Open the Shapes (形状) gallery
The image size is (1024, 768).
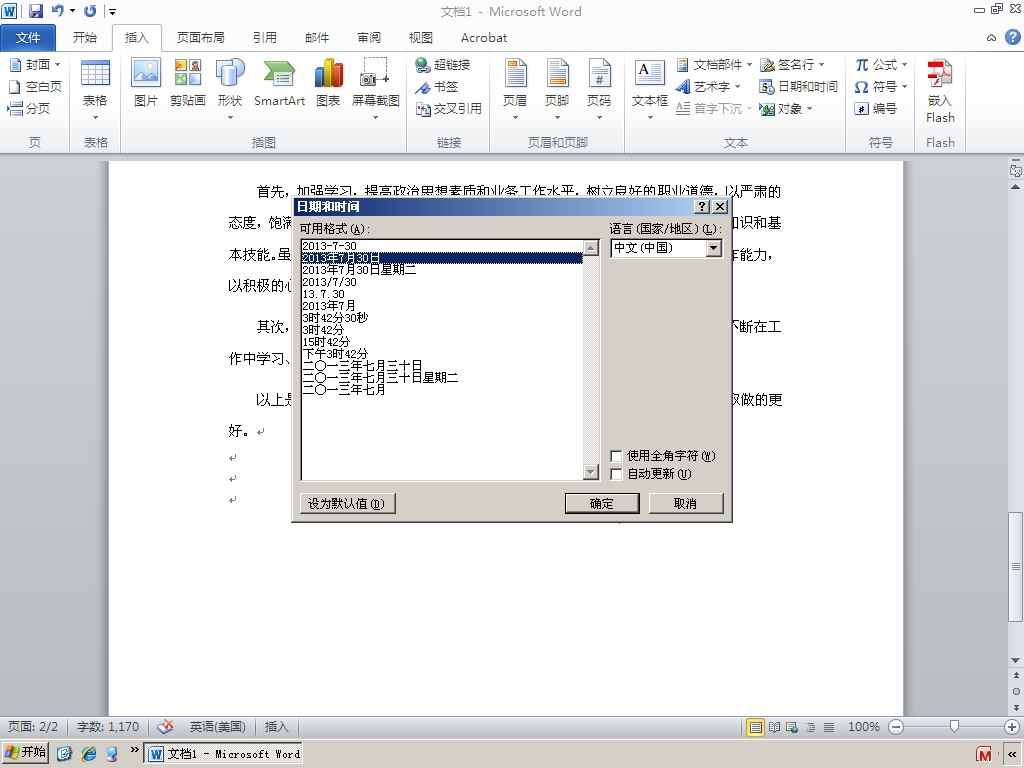coord(230,90)
